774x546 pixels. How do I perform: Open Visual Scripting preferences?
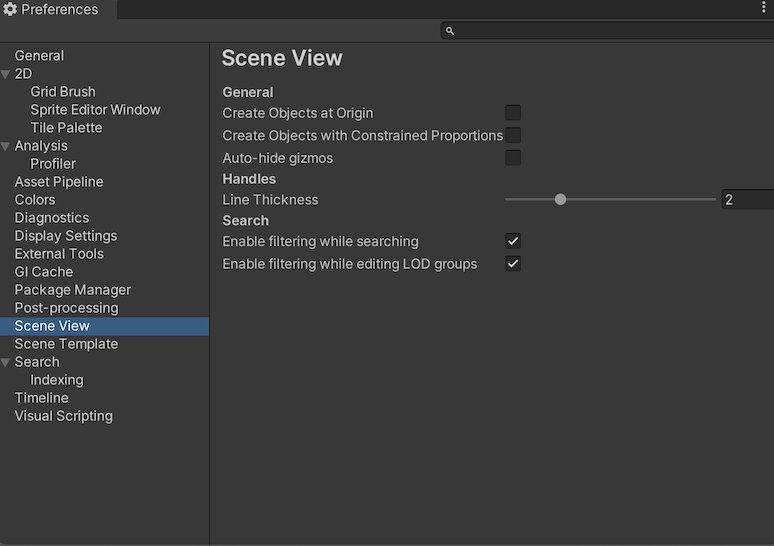tap(63, 416)
